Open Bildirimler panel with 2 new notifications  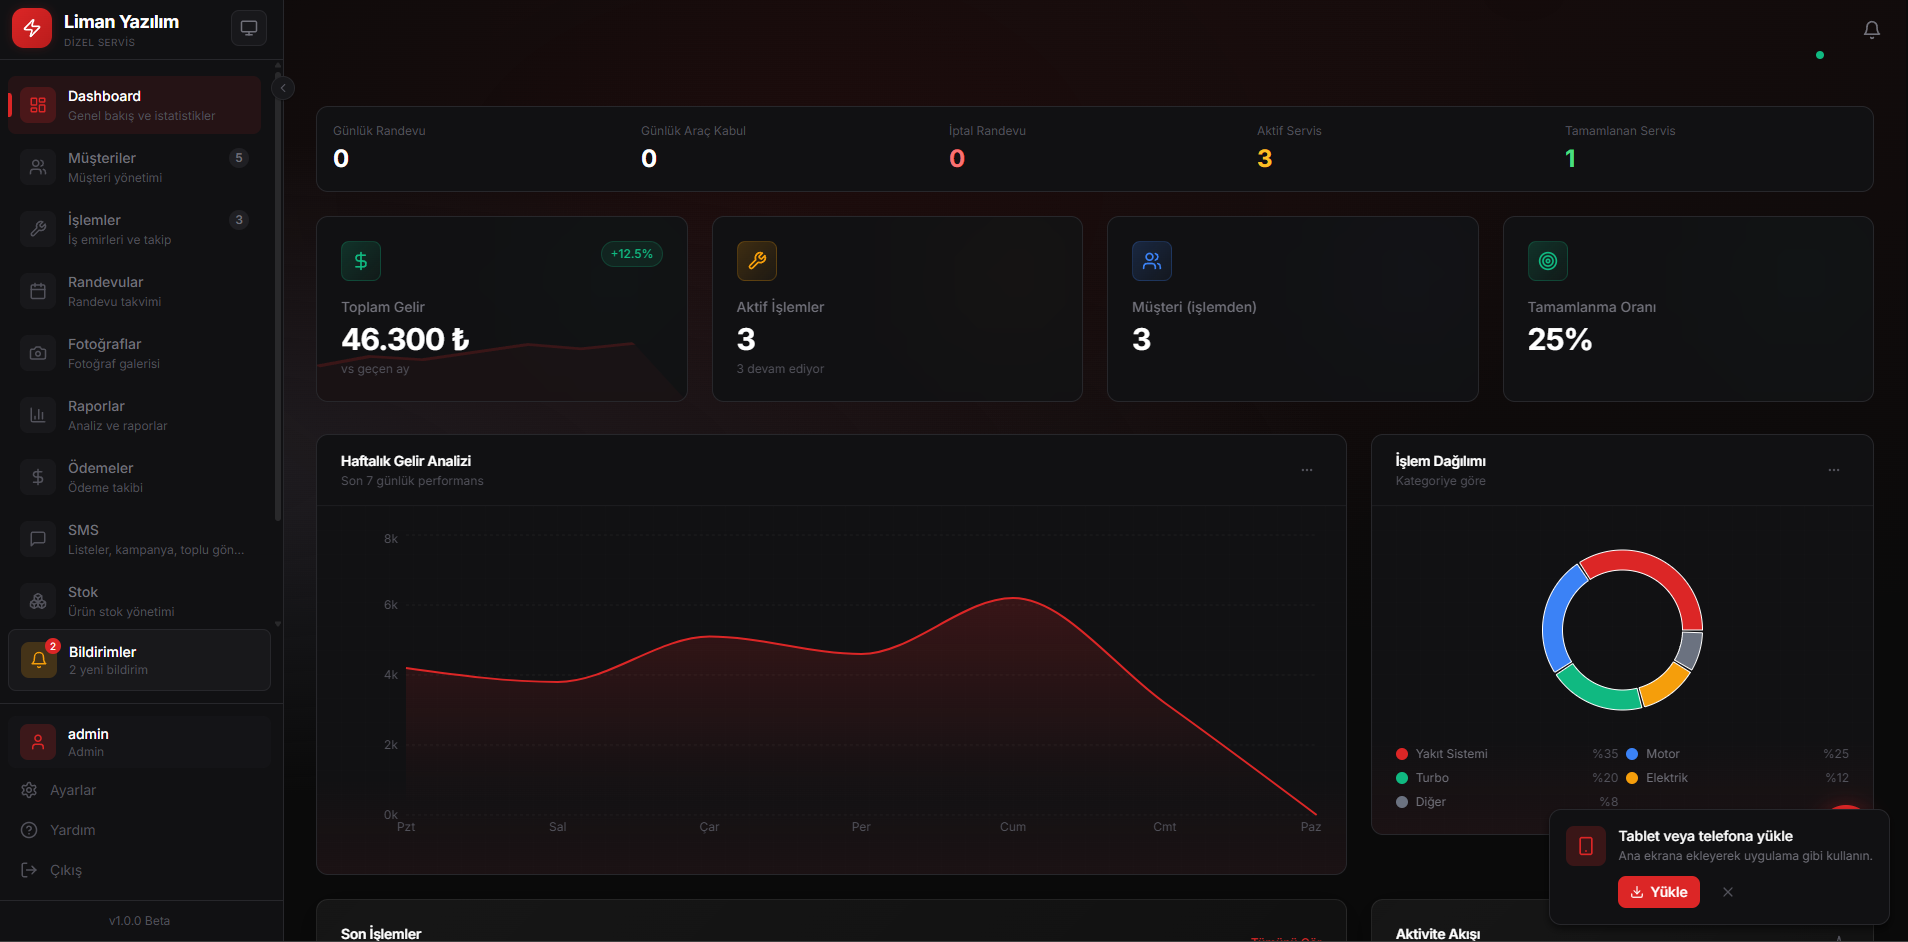tap(139, 660)
